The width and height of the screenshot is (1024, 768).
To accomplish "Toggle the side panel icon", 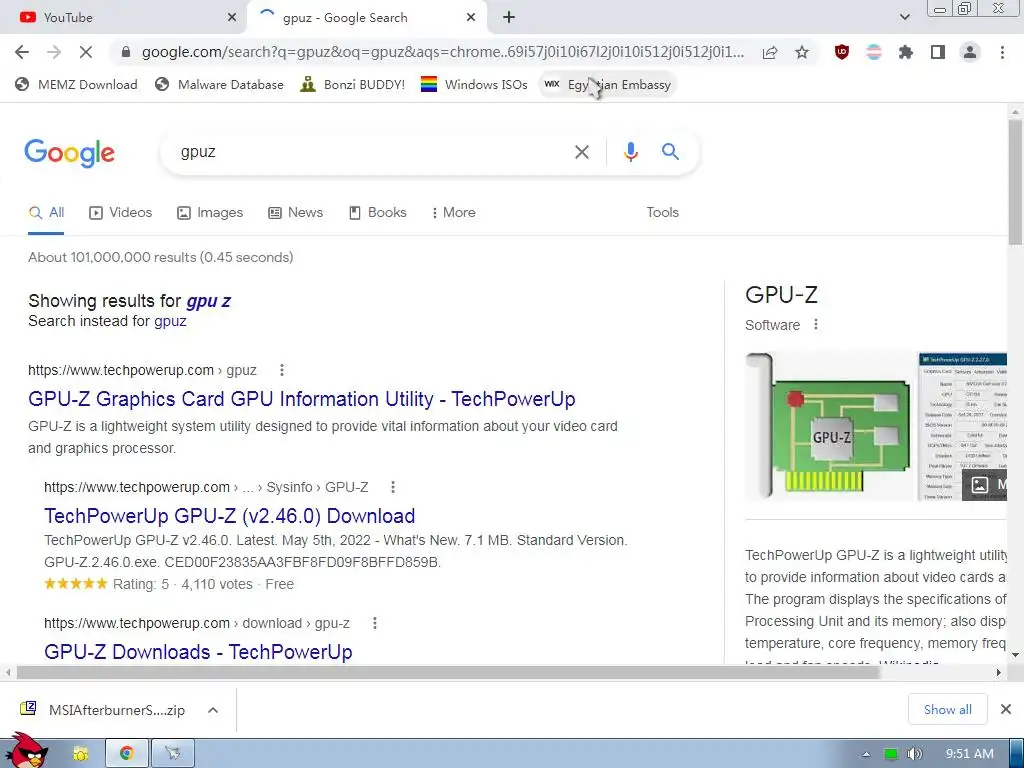I will [x=938, y=52].
